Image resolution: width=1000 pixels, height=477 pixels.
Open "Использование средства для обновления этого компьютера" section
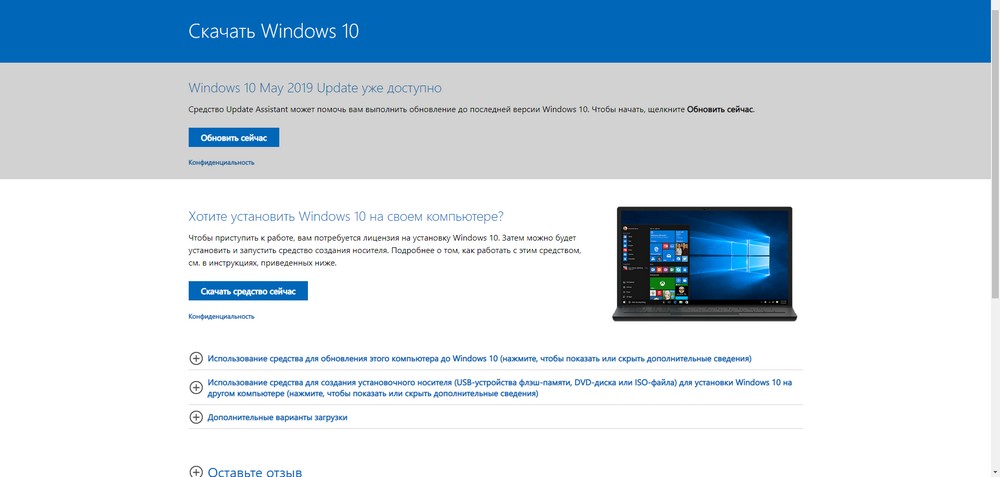pos(480,358)
